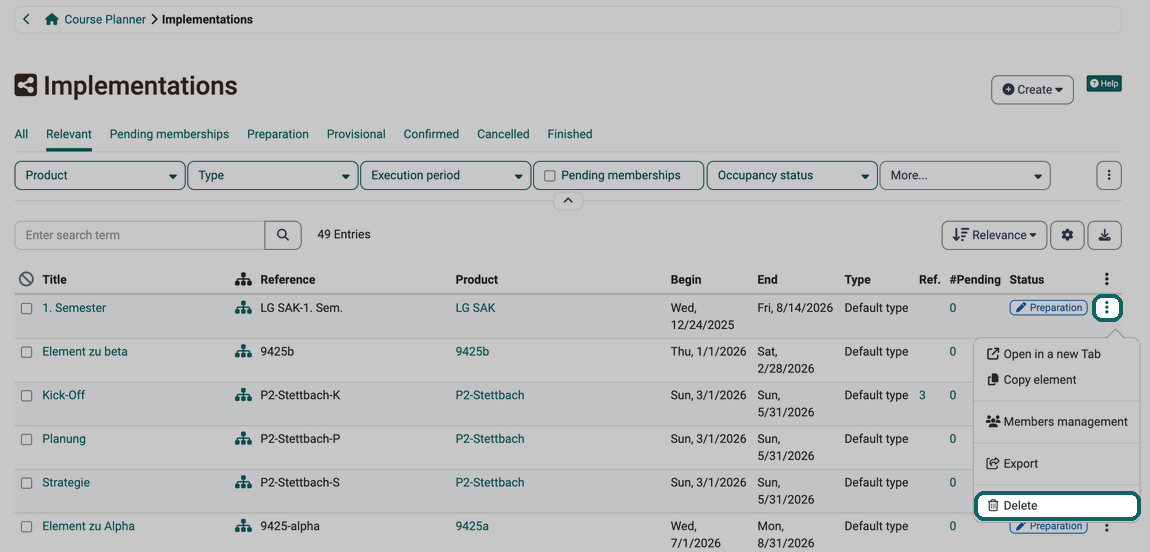1150x552 pixels.
Task: Open row actions menu for 1. Semester
Action: (1107, 309)
